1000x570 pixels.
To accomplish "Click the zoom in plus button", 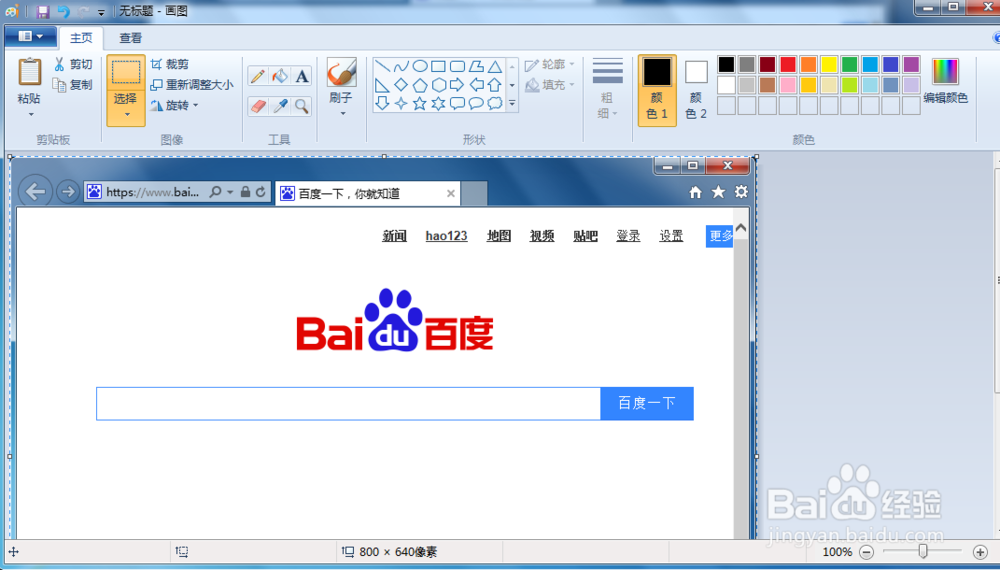I will point(981,552).
